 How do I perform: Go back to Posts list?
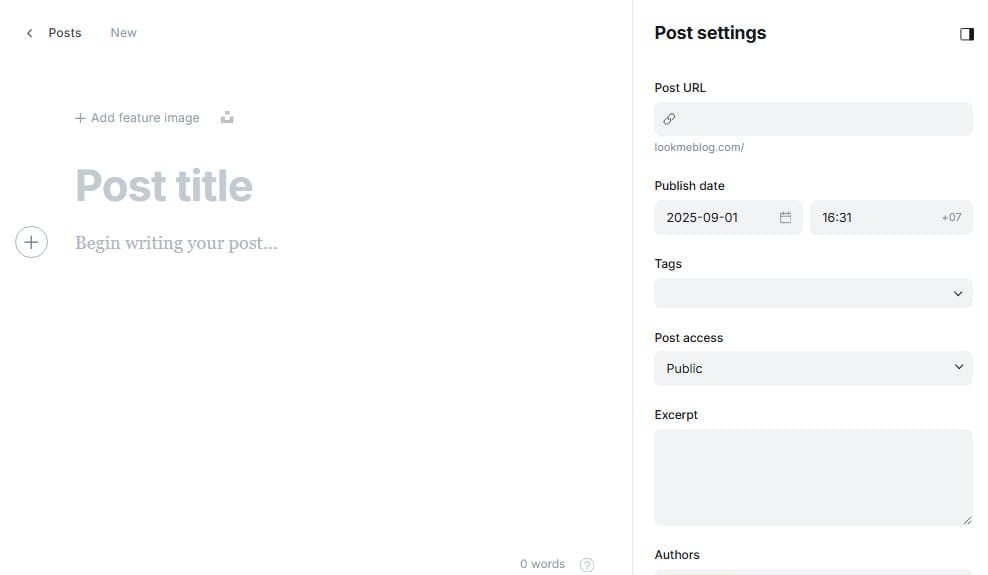(65, 33)
